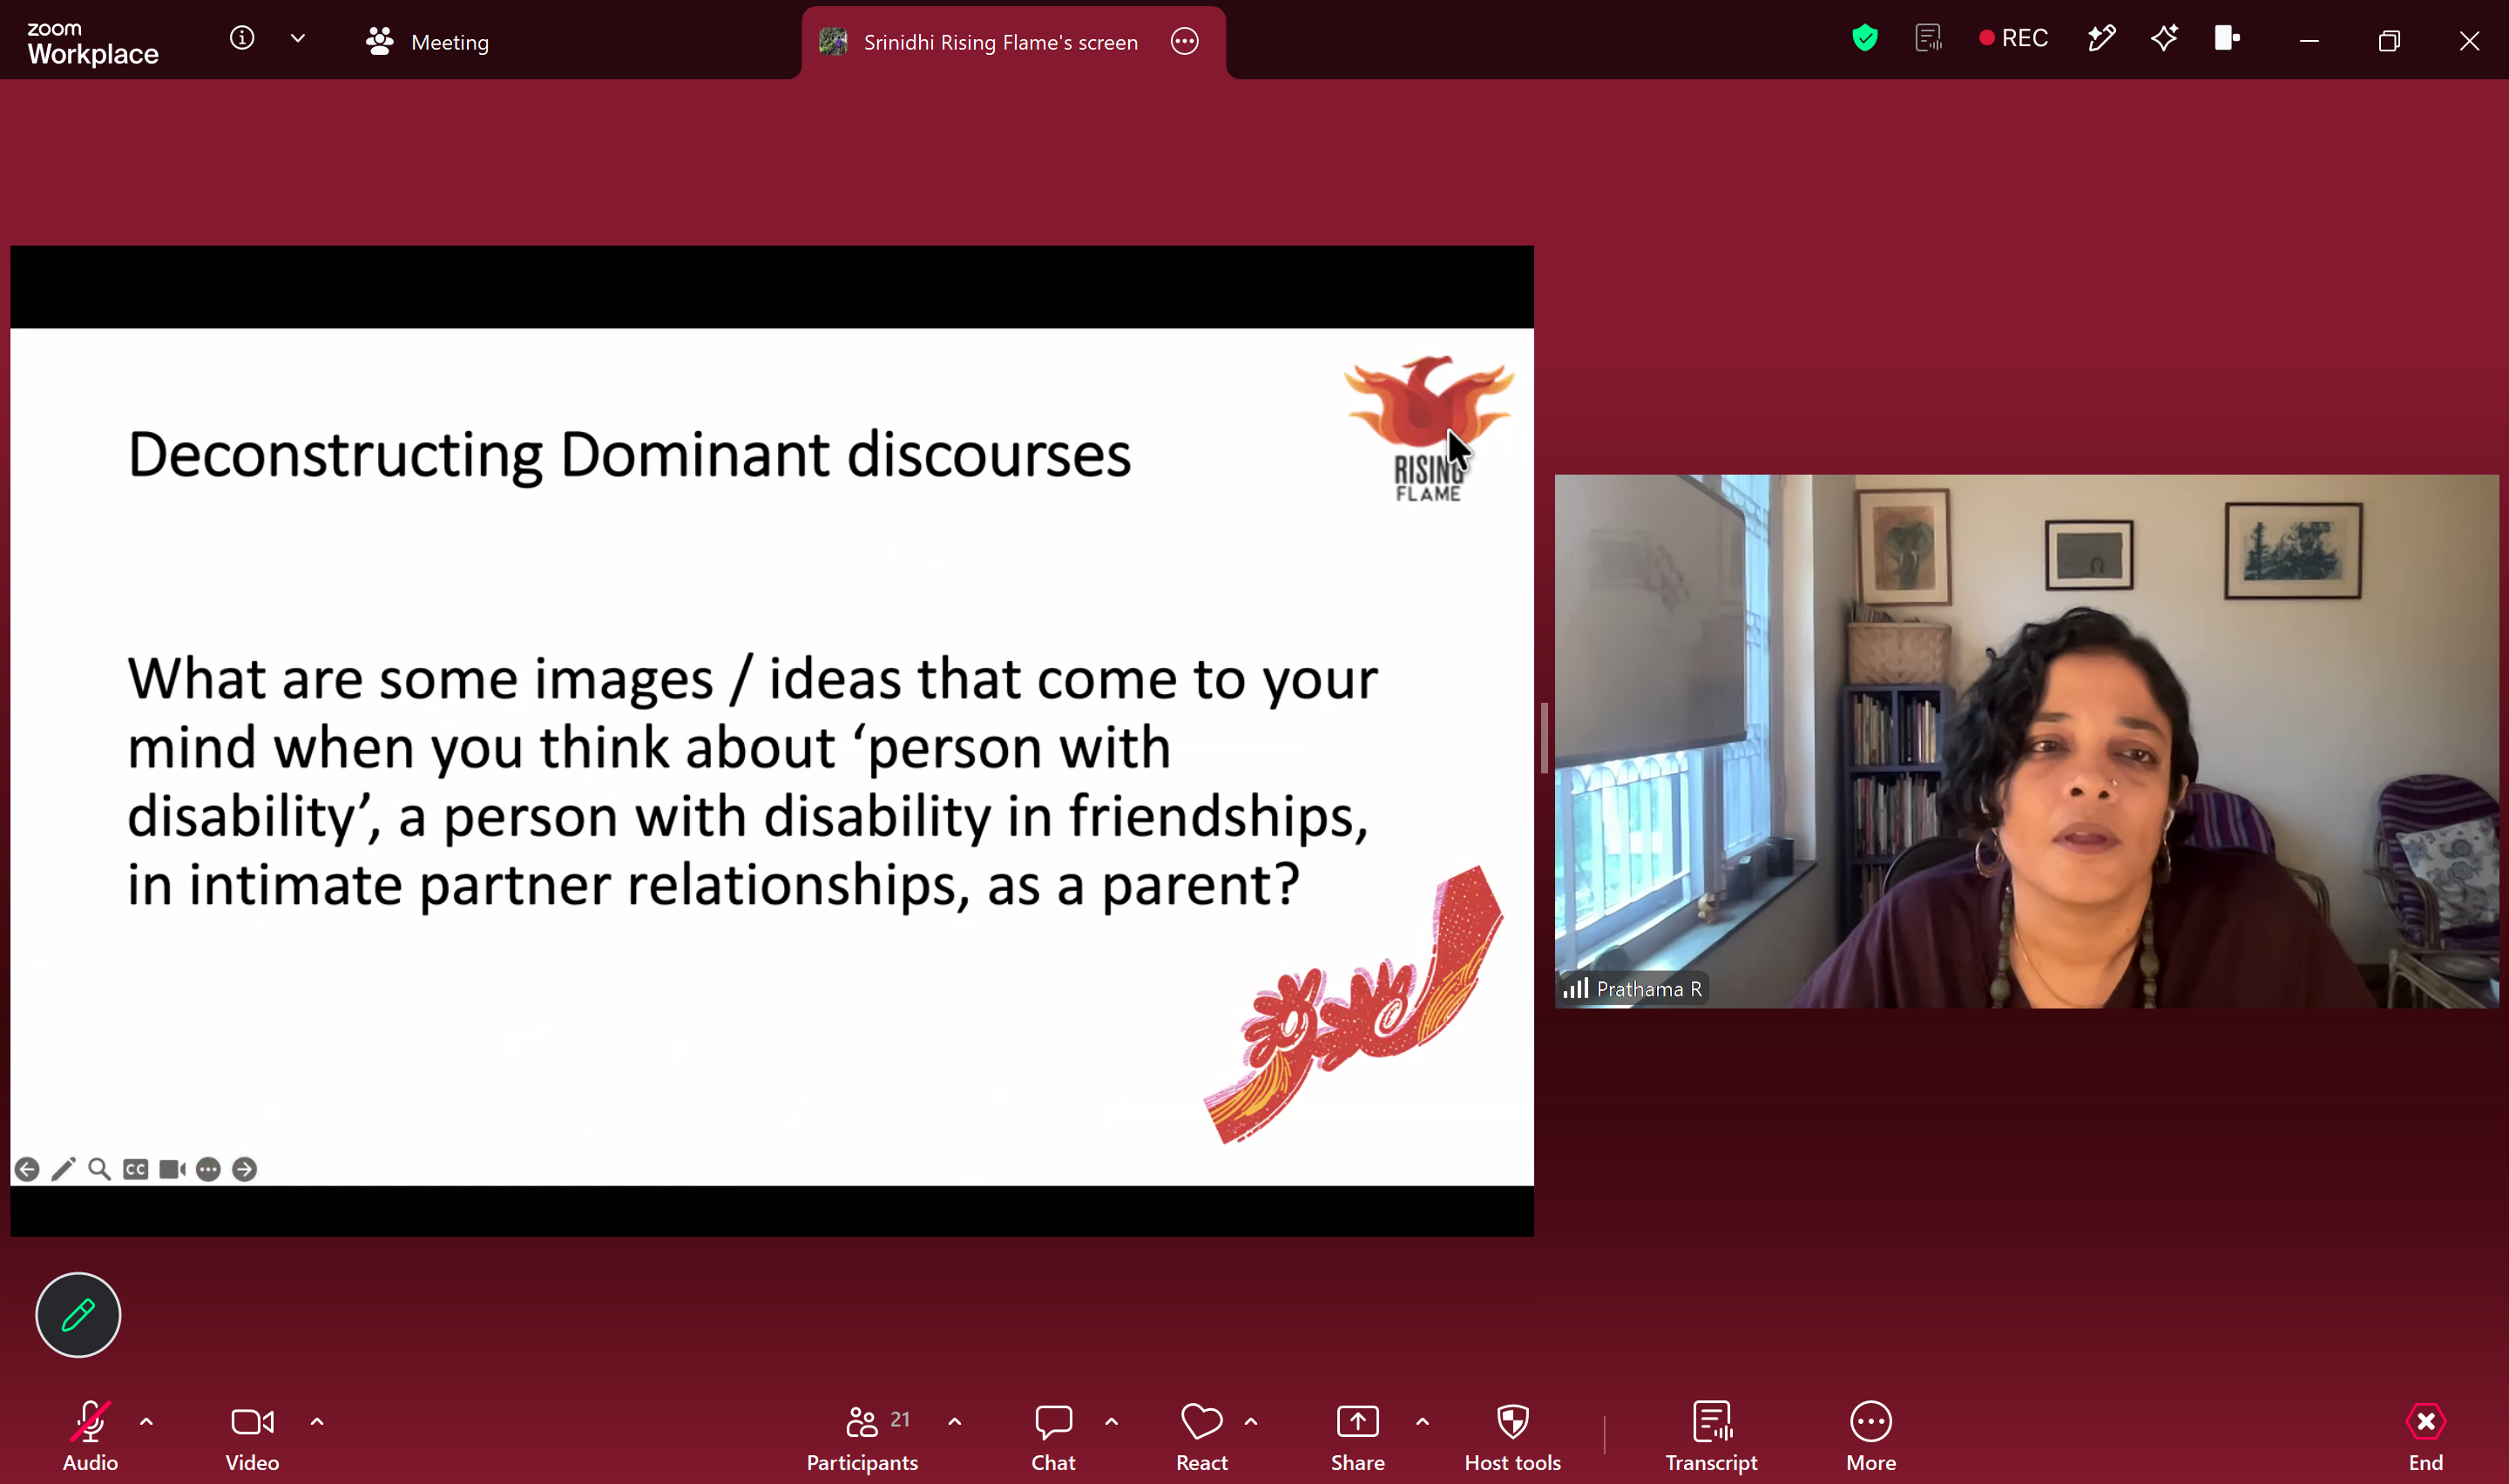Expand reactions options chevron
This screenshot has height=1484, width=2509.
pyautogui.click(x=1251, y=1421)
